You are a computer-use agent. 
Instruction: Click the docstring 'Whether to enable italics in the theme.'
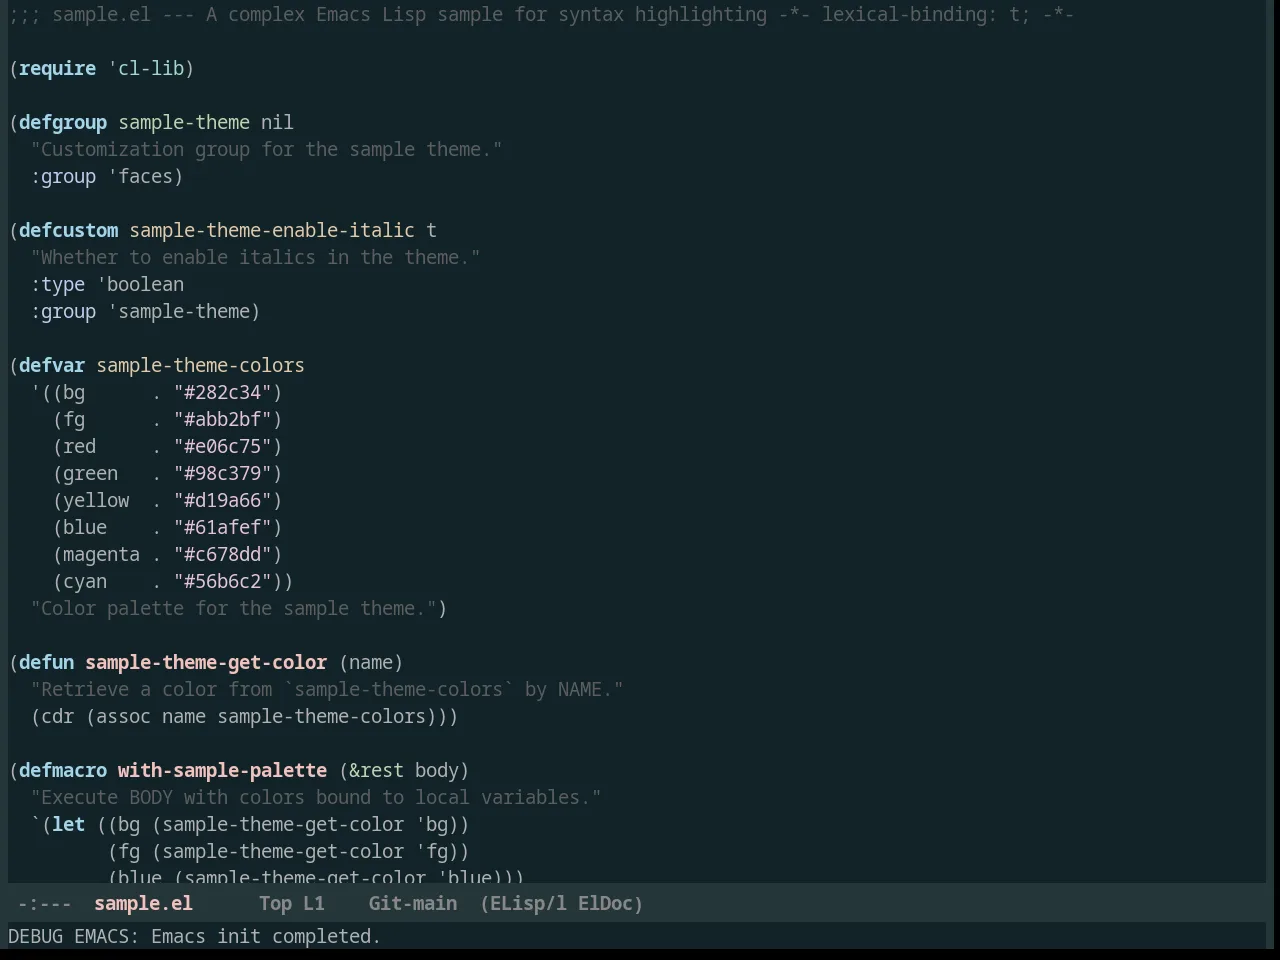pos(255,257)
